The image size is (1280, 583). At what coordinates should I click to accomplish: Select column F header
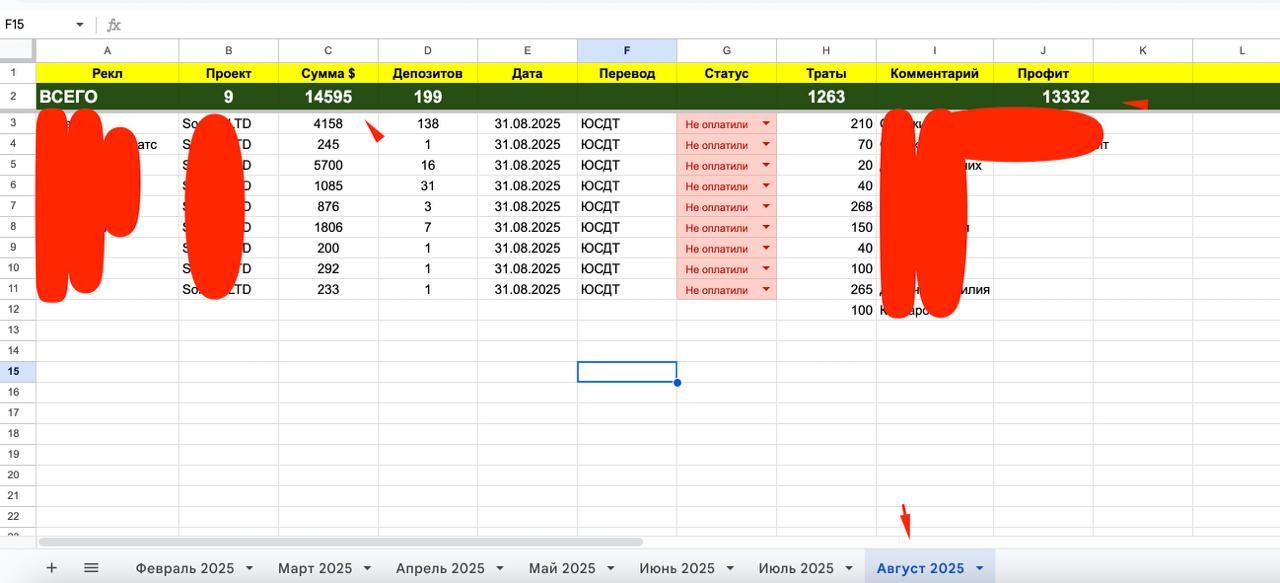pyautogui.click(x=627, y=50)
